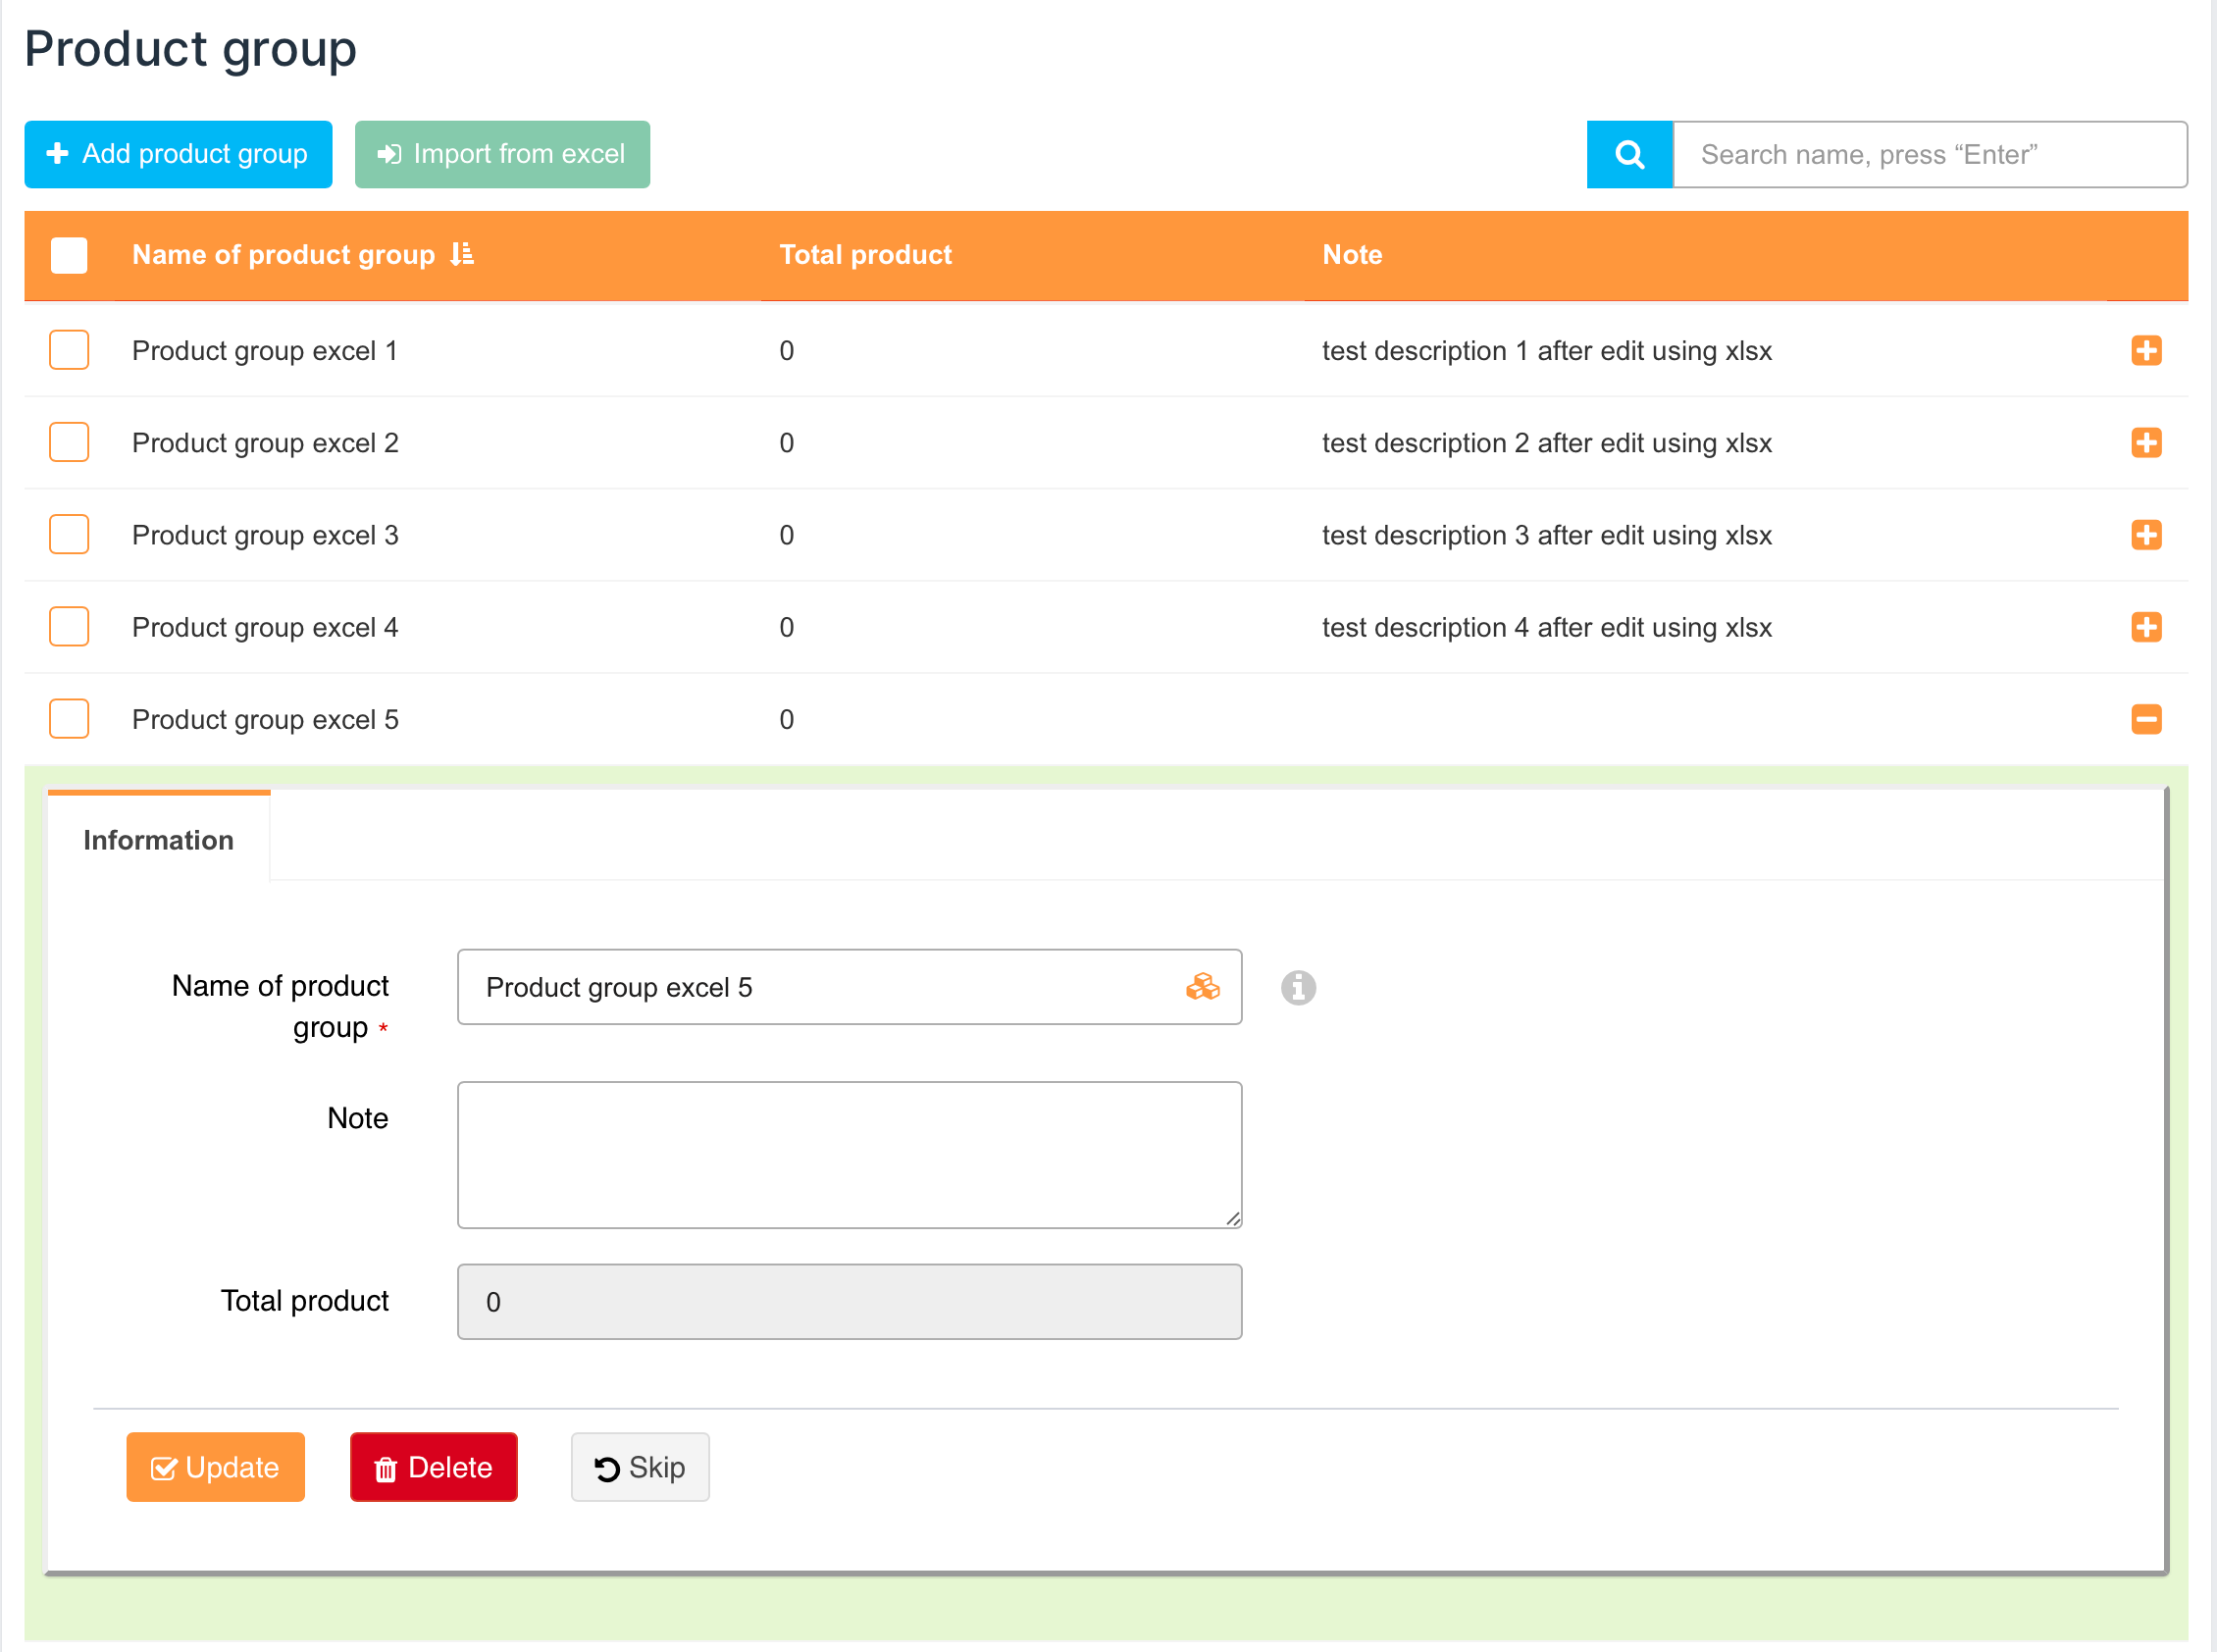Click the gray info icon next to name field
Screen dimensions: 2217x1652
1297,987
